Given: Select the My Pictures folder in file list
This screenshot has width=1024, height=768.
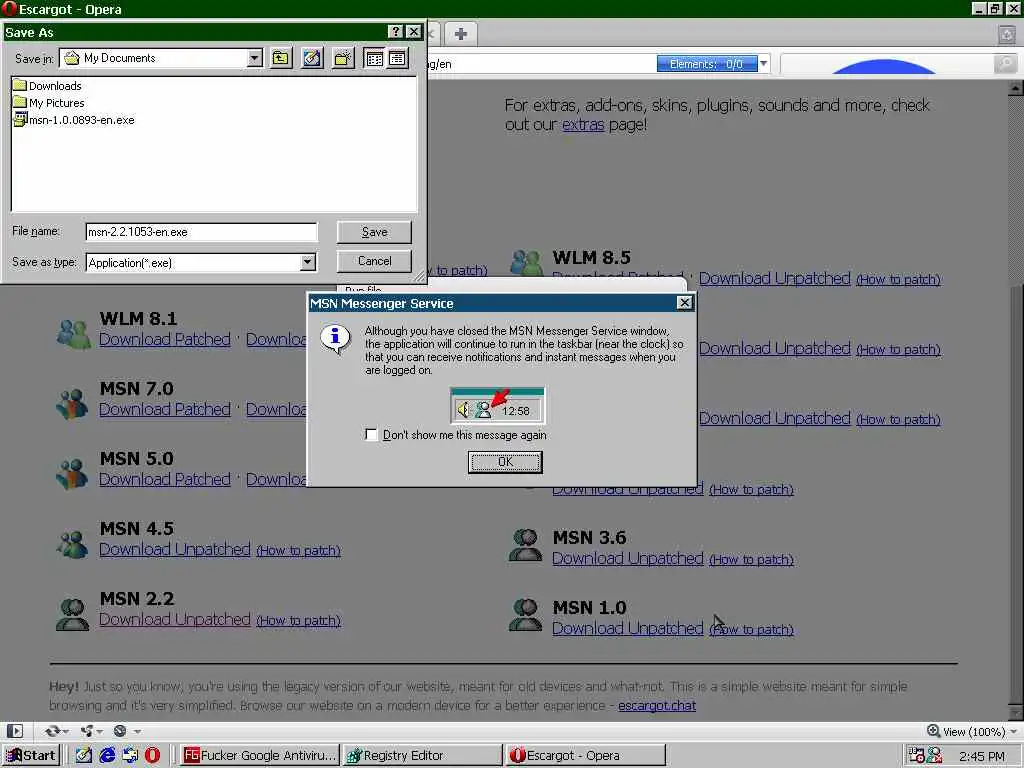Looking at the screenshot, I should click(x=49, y=103).
